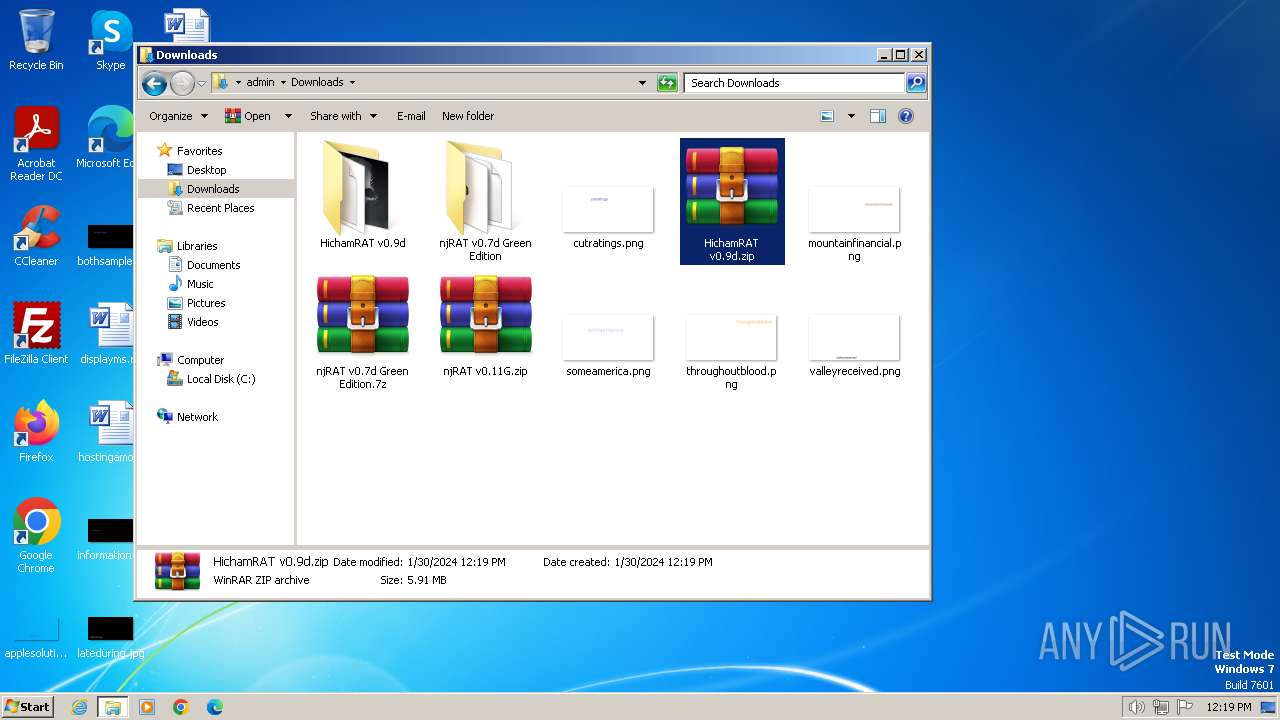Viewport: 1280px width, 720px height.
Task: Click the Open toolbar button
Action: click(x=248, y=116)
